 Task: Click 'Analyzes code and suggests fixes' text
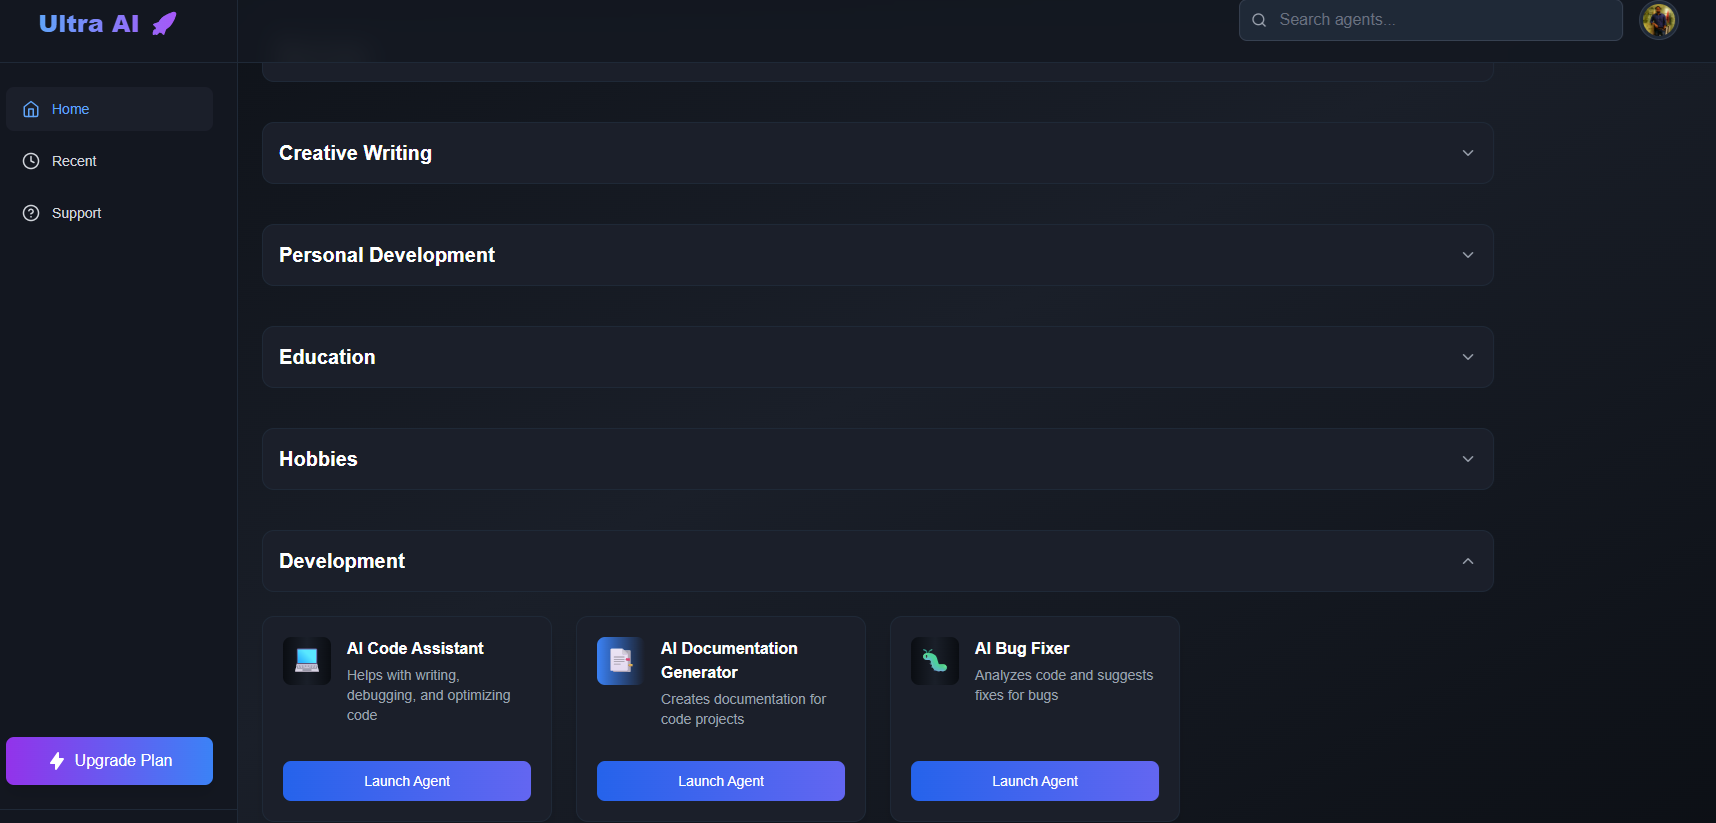pos(1064,685)
